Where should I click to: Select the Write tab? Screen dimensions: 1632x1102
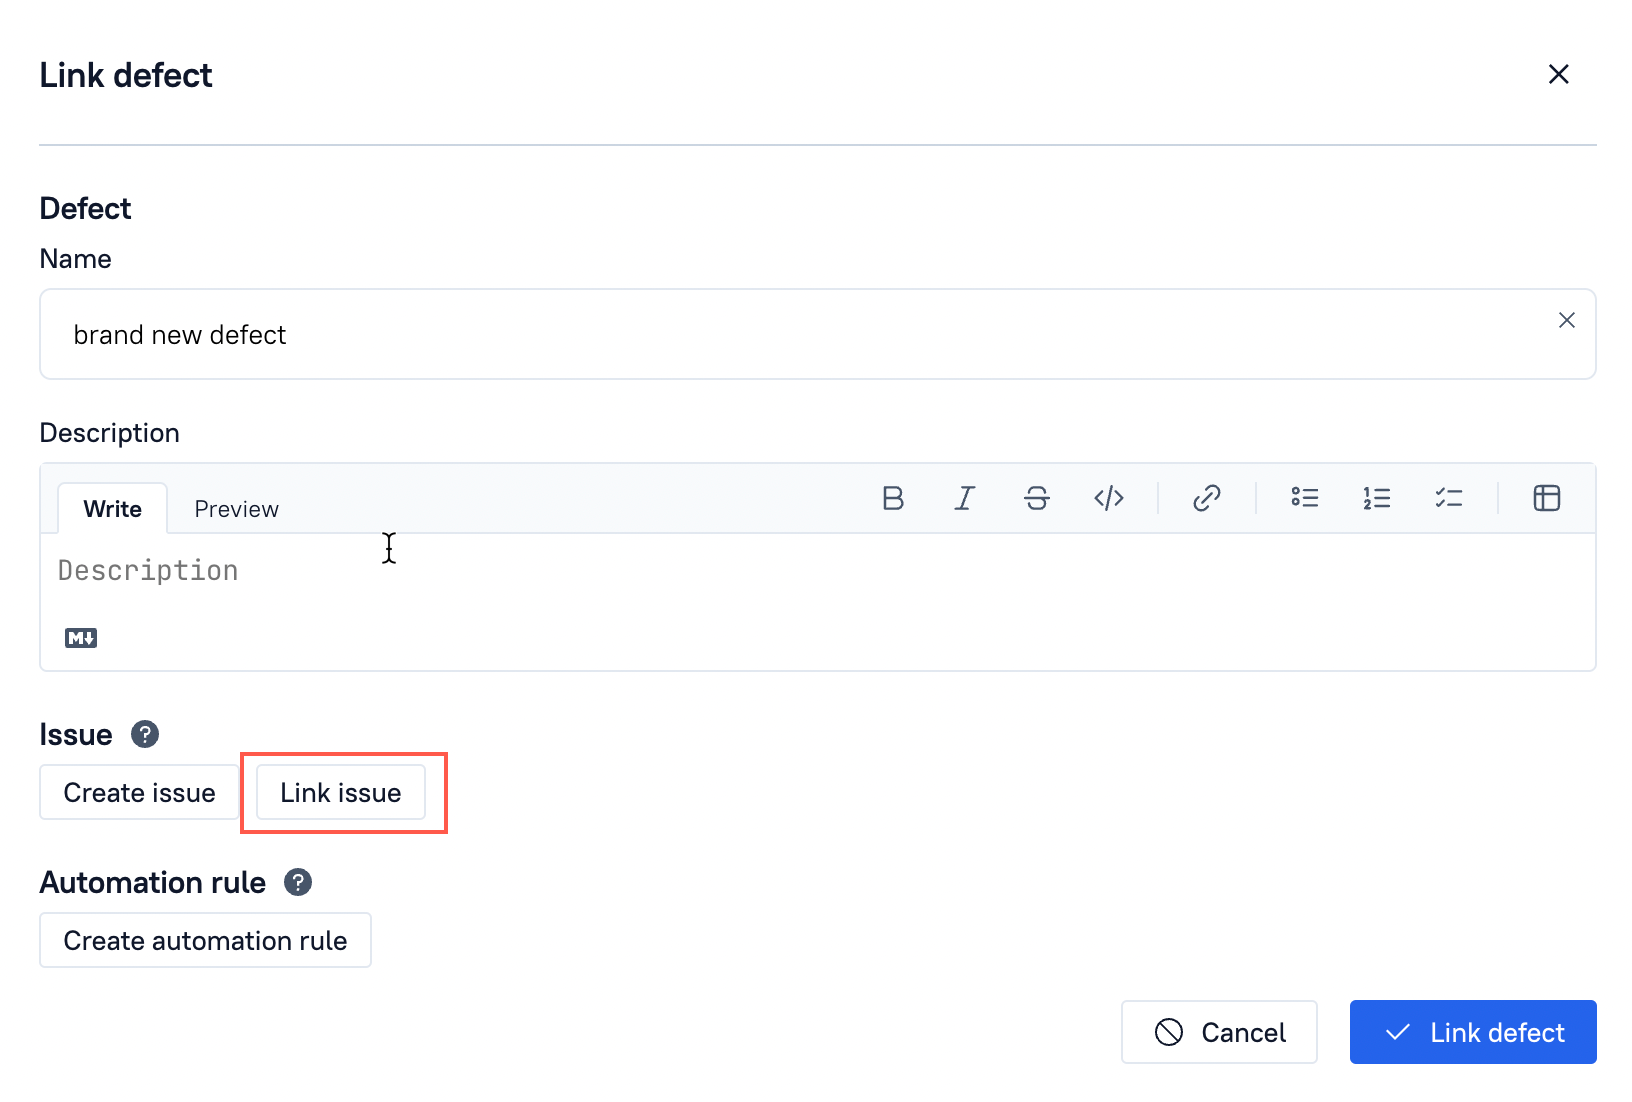coord(111,508)
